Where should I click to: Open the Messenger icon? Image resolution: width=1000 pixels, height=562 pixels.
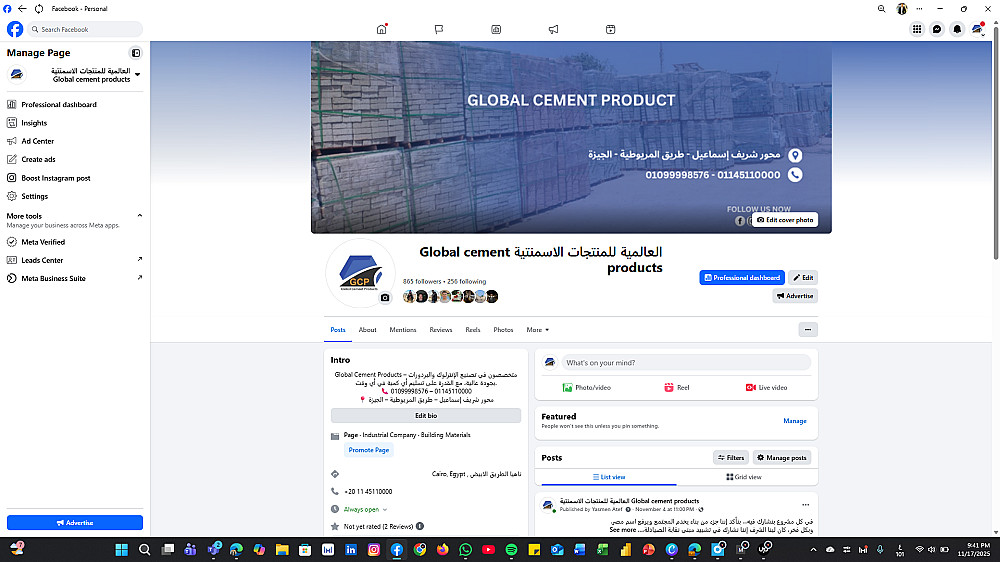(x=937, y=29)
